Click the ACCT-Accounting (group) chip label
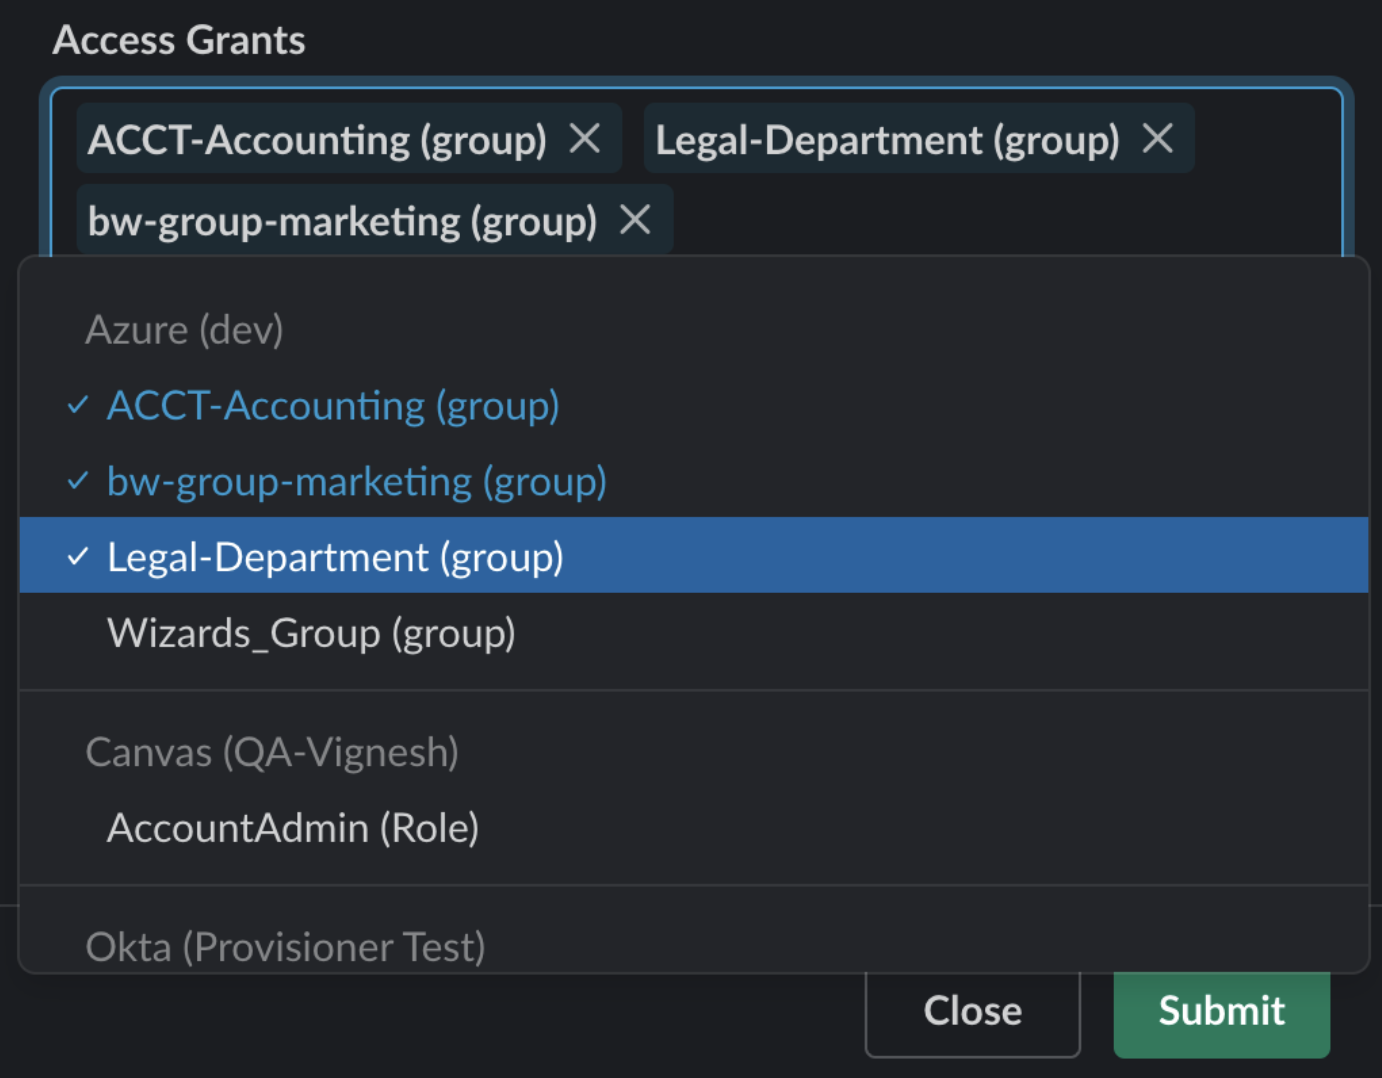This screenshot has width=1382, height=1078. click(317, 140)
